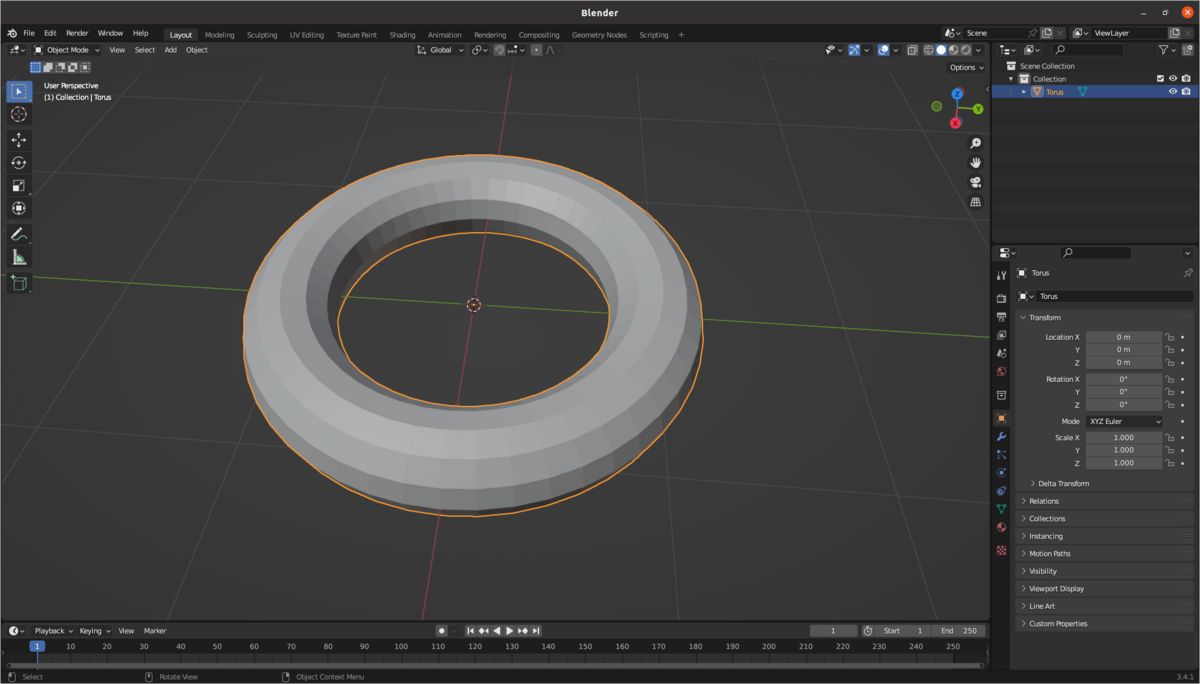Choose the Rotate tool in toolbar
The height and width of the screenshot is (684, 1200).
coord(19,163)
